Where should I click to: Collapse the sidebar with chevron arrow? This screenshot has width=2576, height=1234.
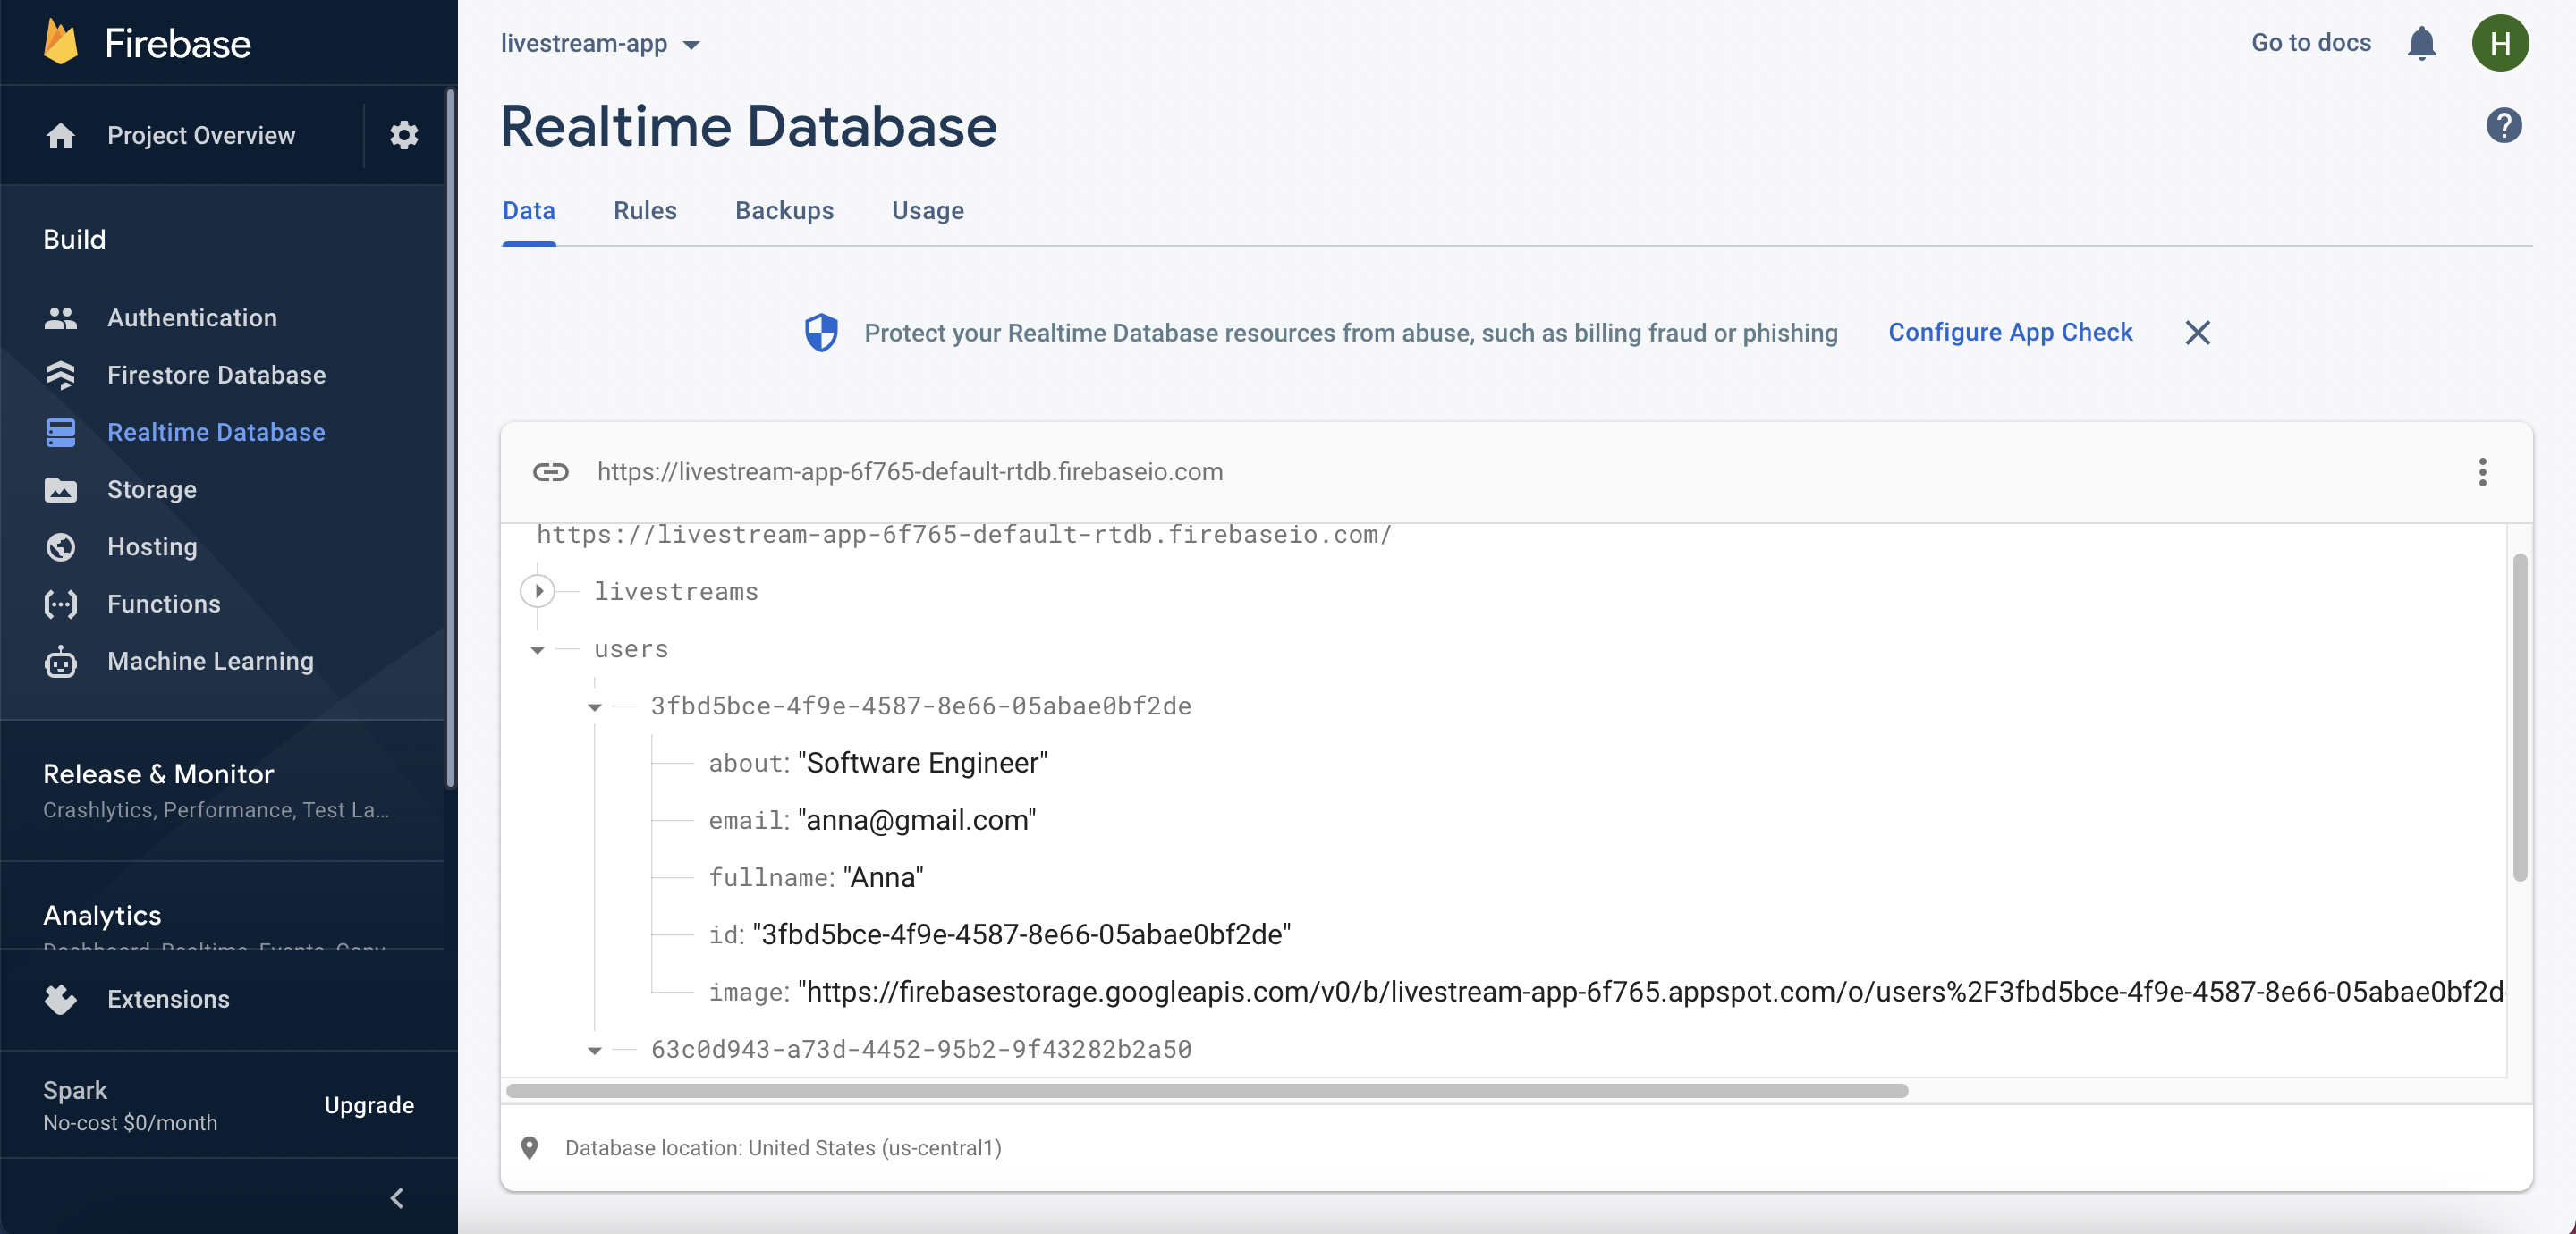point(397,1198)
